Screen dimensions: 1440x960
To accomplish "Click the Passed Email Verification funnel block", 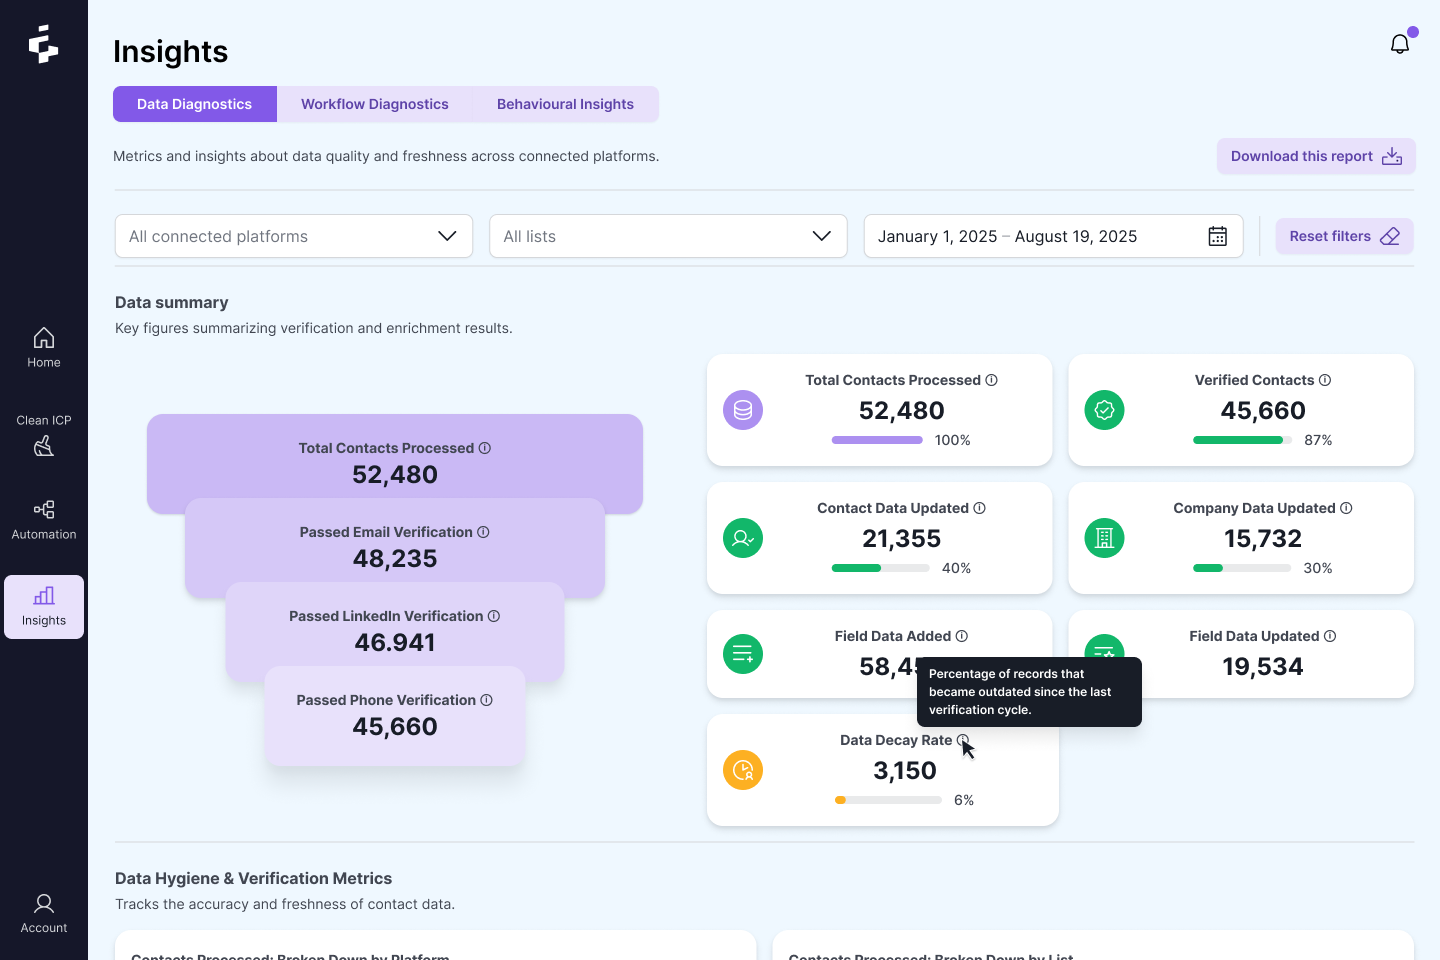I will coord(395,546).
